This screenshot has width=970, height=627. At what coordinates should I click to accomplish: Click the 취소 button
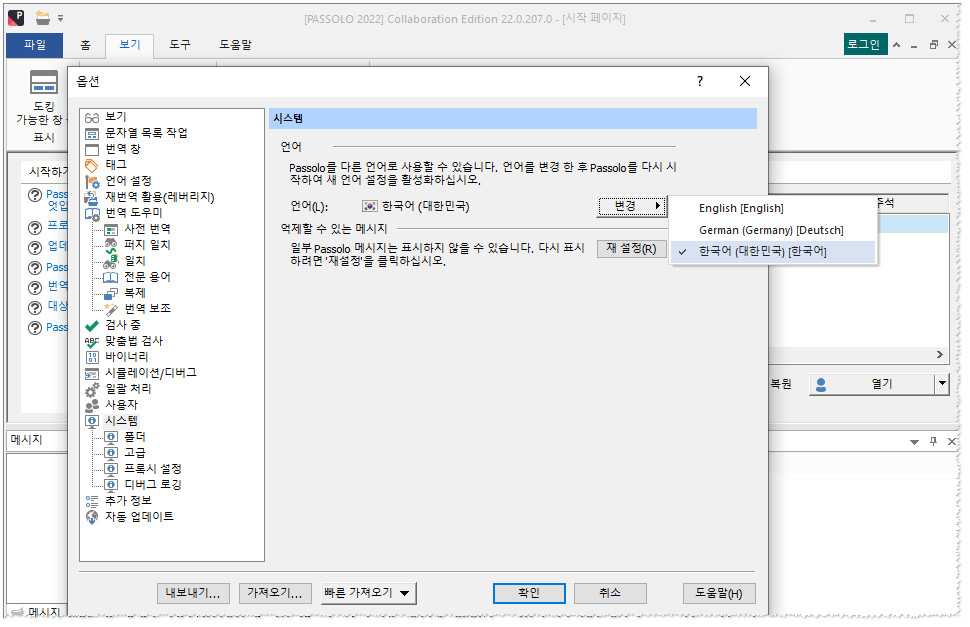coord(610,594)
